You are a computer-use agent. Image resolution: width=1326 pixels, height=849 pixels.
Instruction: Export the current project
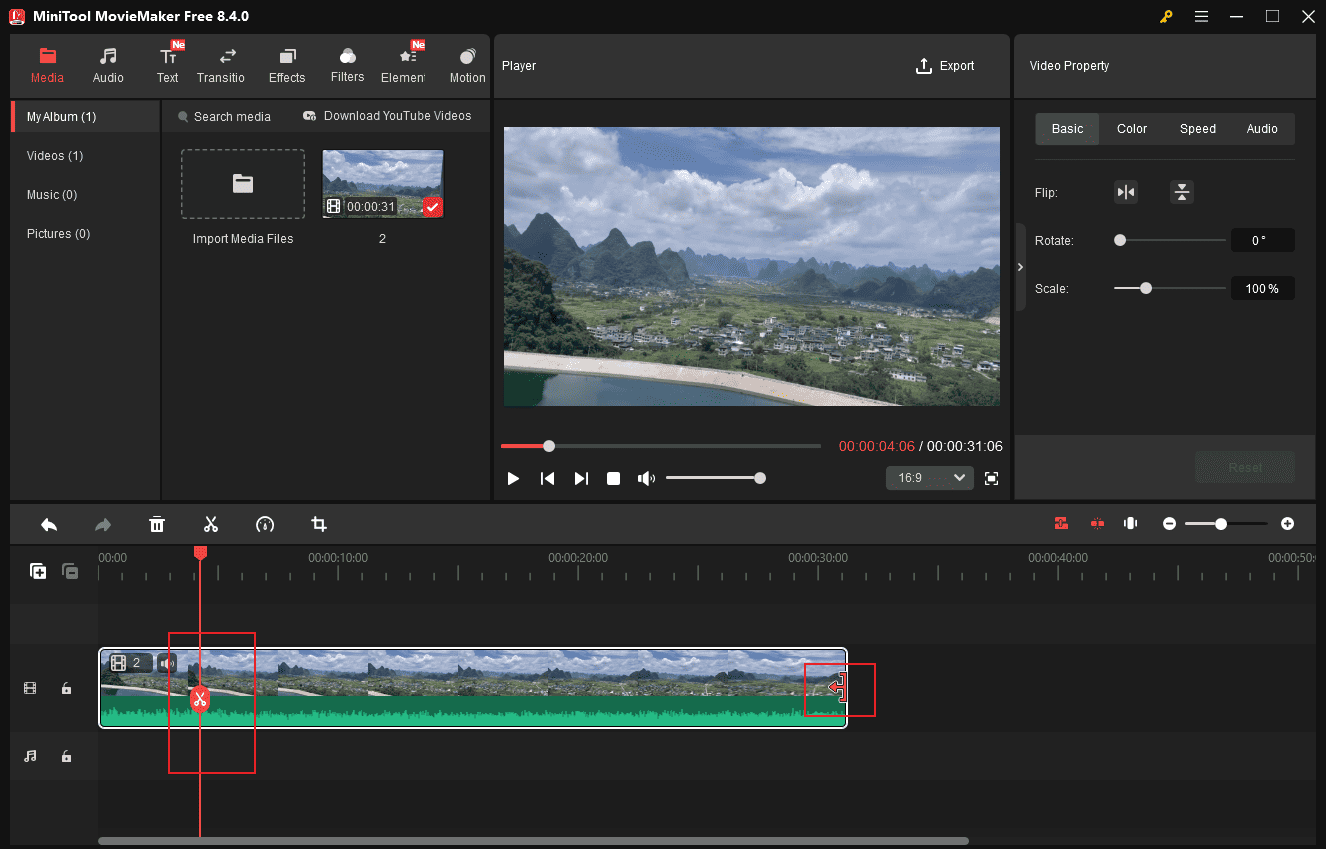click(944, 65)
